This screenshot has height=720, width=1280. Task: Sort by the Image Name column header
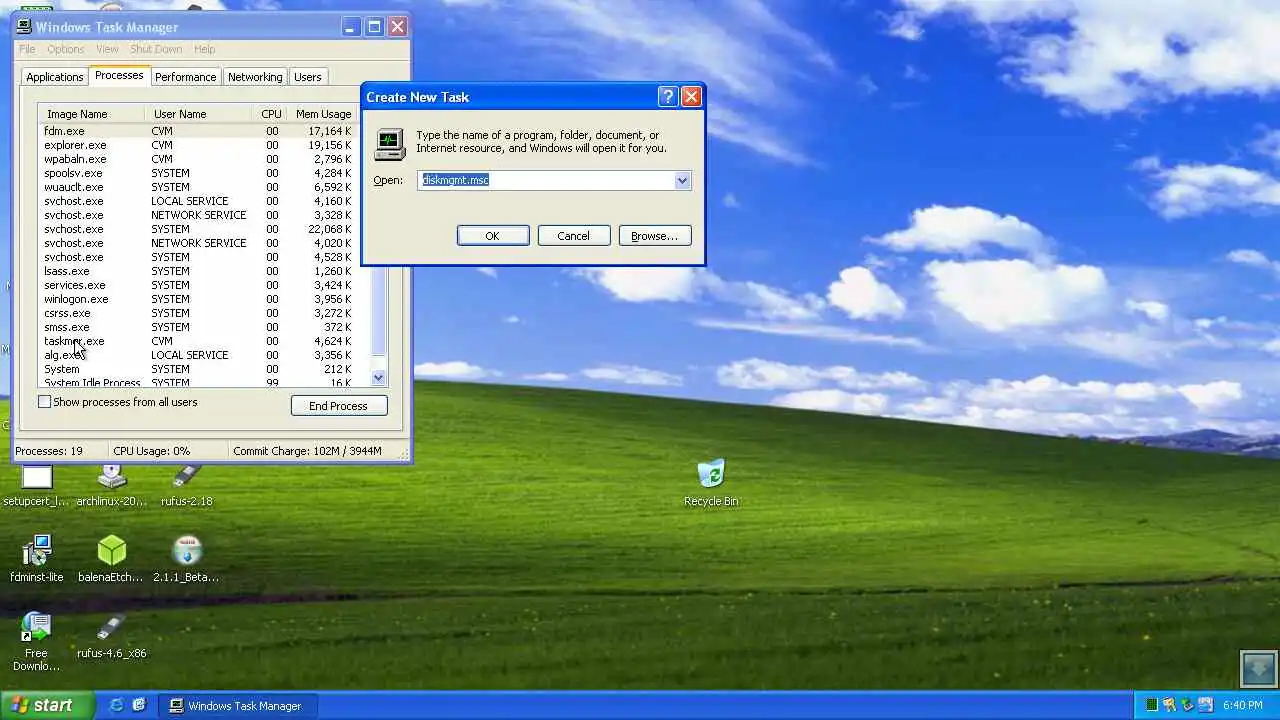[x=92, y=114]
